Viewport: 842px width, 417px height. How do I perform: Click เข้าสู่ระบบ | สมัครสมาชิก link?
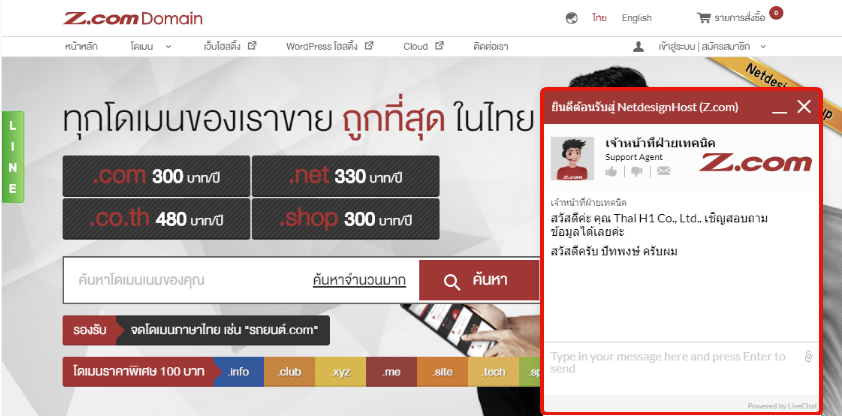[704, 47]
